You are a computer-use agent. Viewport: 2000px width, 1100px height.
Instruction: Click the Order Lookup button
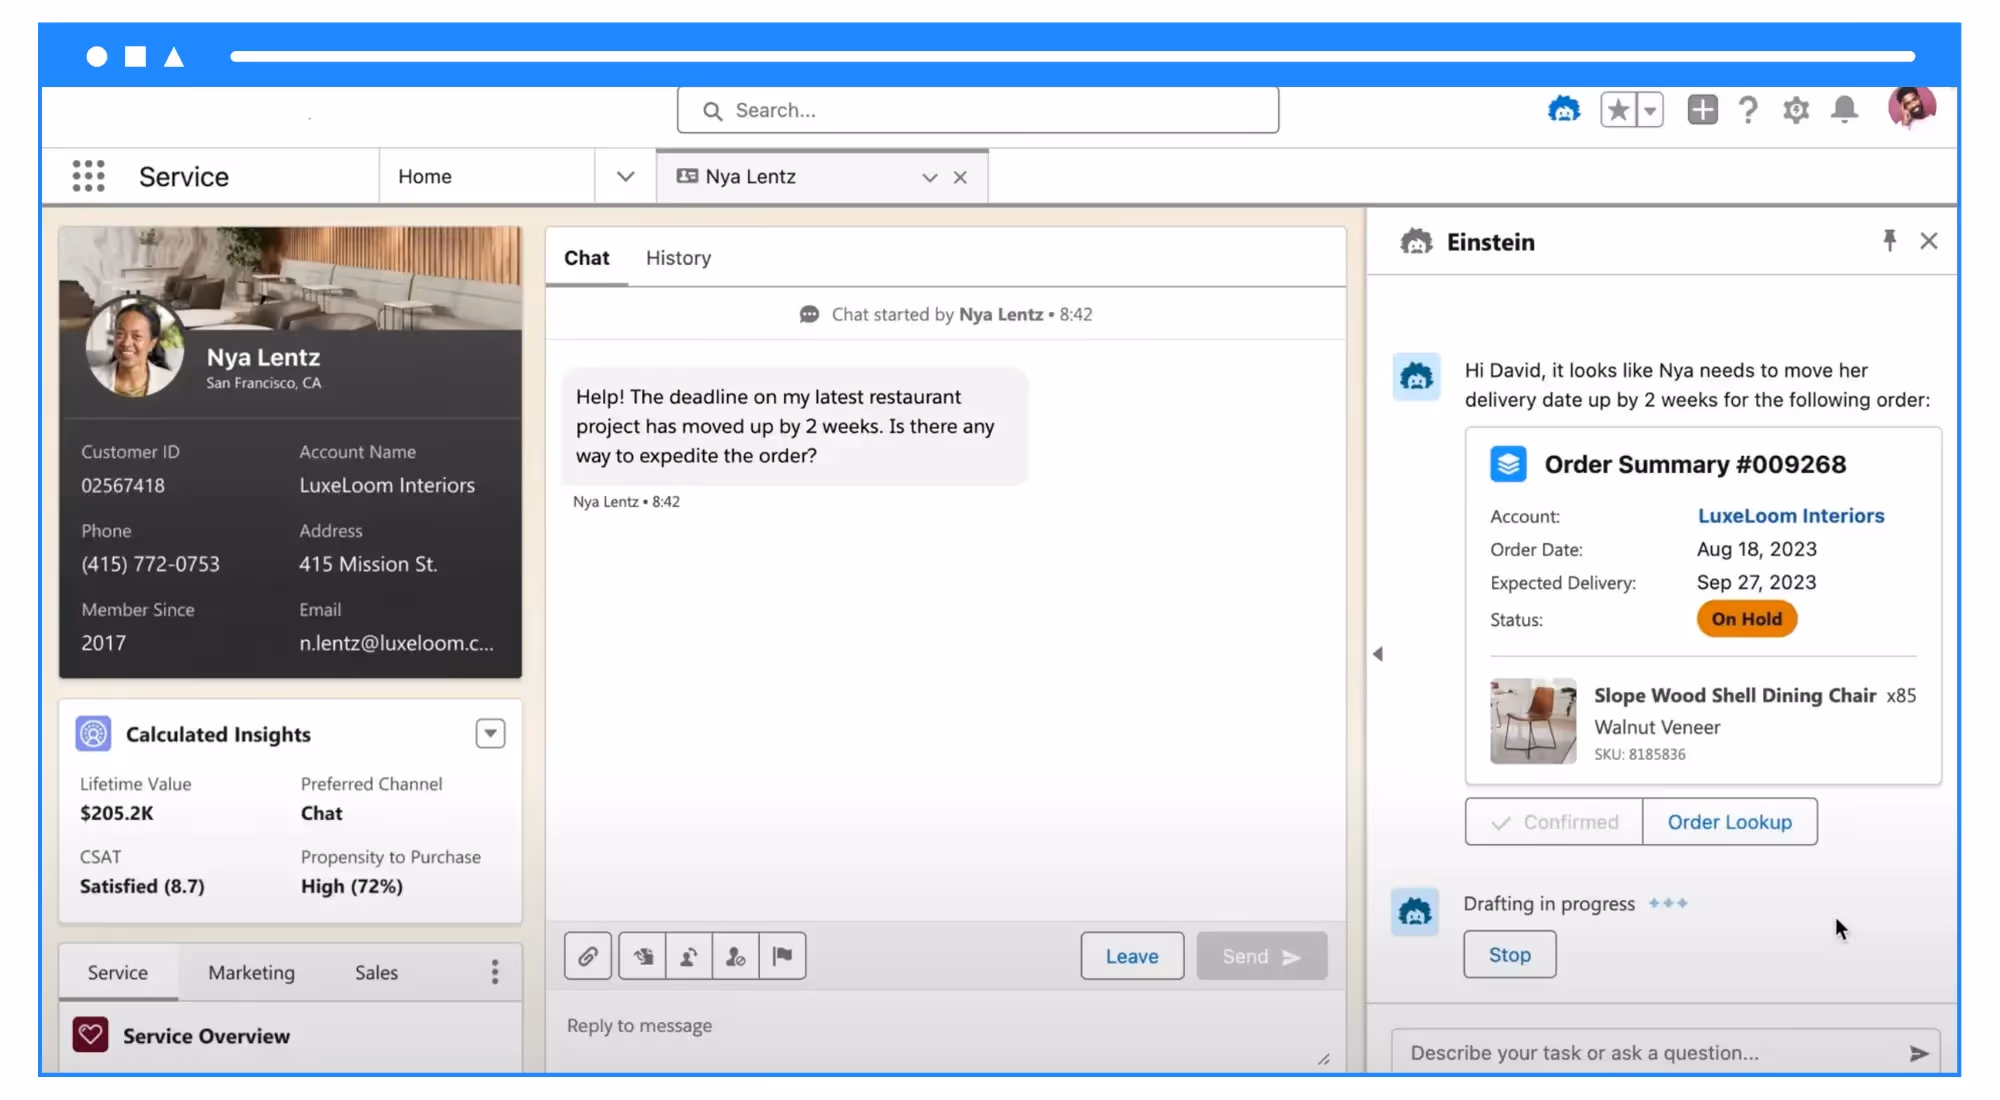point(1730,822)
